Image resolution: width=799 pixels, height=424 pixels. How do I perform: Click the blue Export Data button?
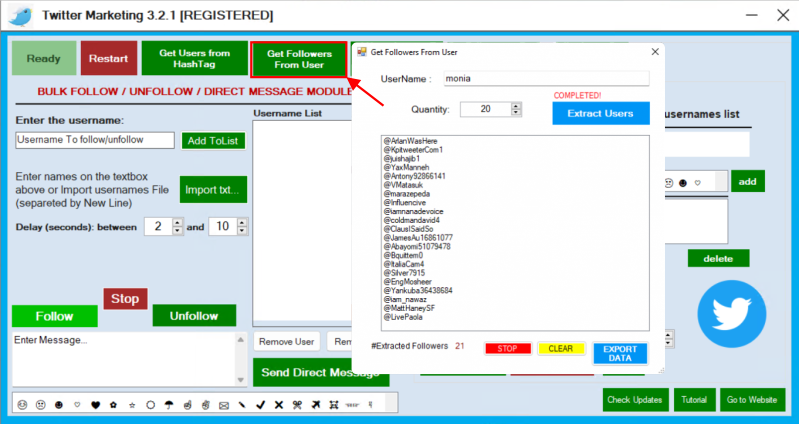[x=620, y=353]
